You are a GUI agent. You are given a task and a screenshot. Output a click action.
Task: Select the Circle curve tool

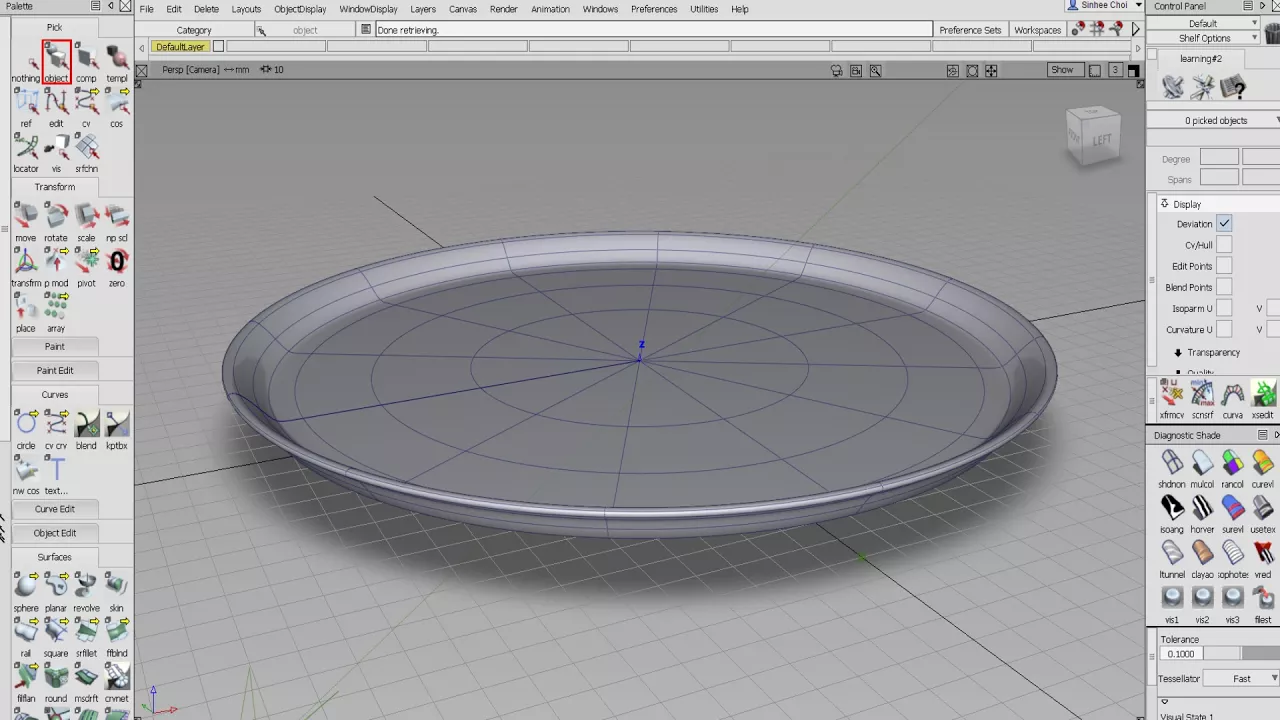click(x=26, y=427)
